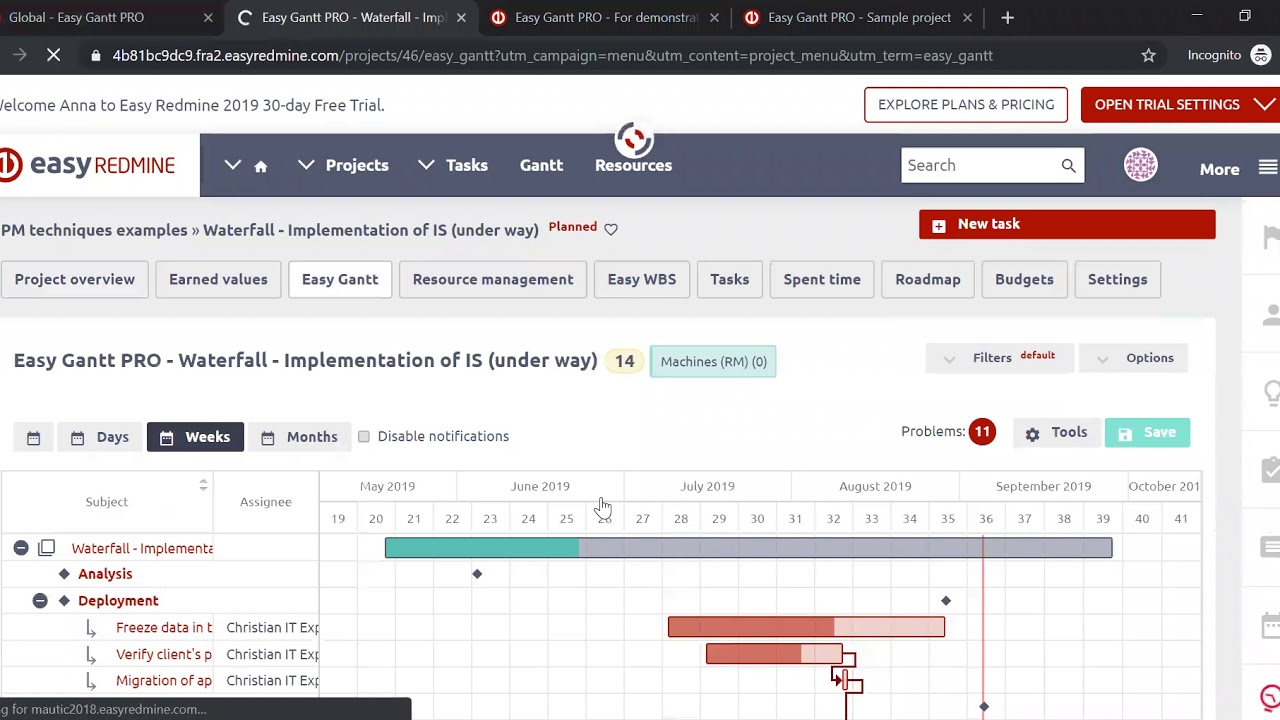The image size is (1280, 720).
Task: Open the Project overview tab
Action: tap(75, 280)
